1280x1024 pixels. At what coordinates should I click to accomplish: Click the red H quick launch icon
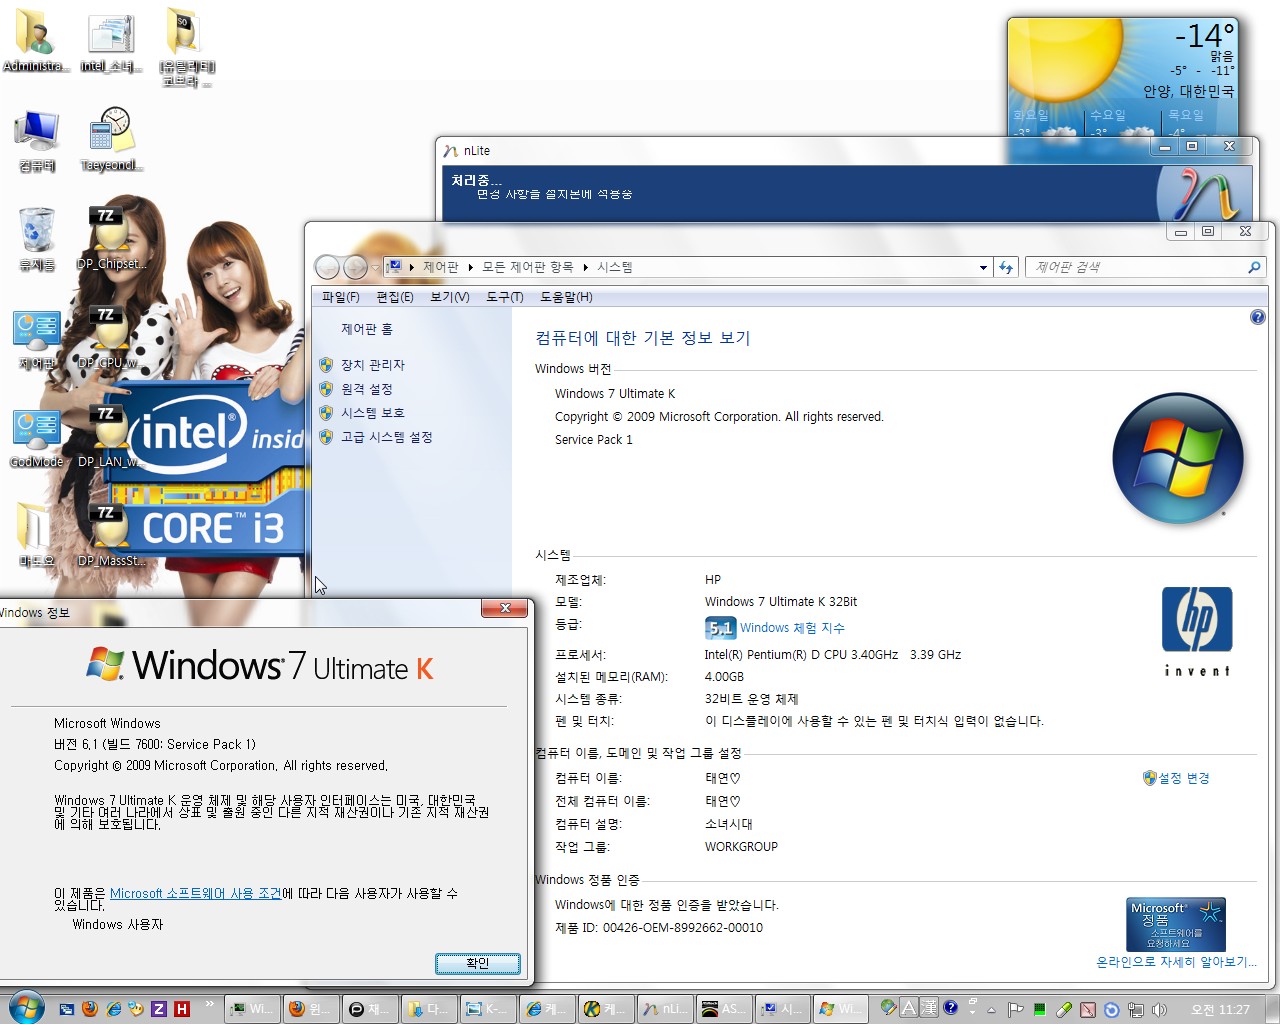coord(182,1009)
